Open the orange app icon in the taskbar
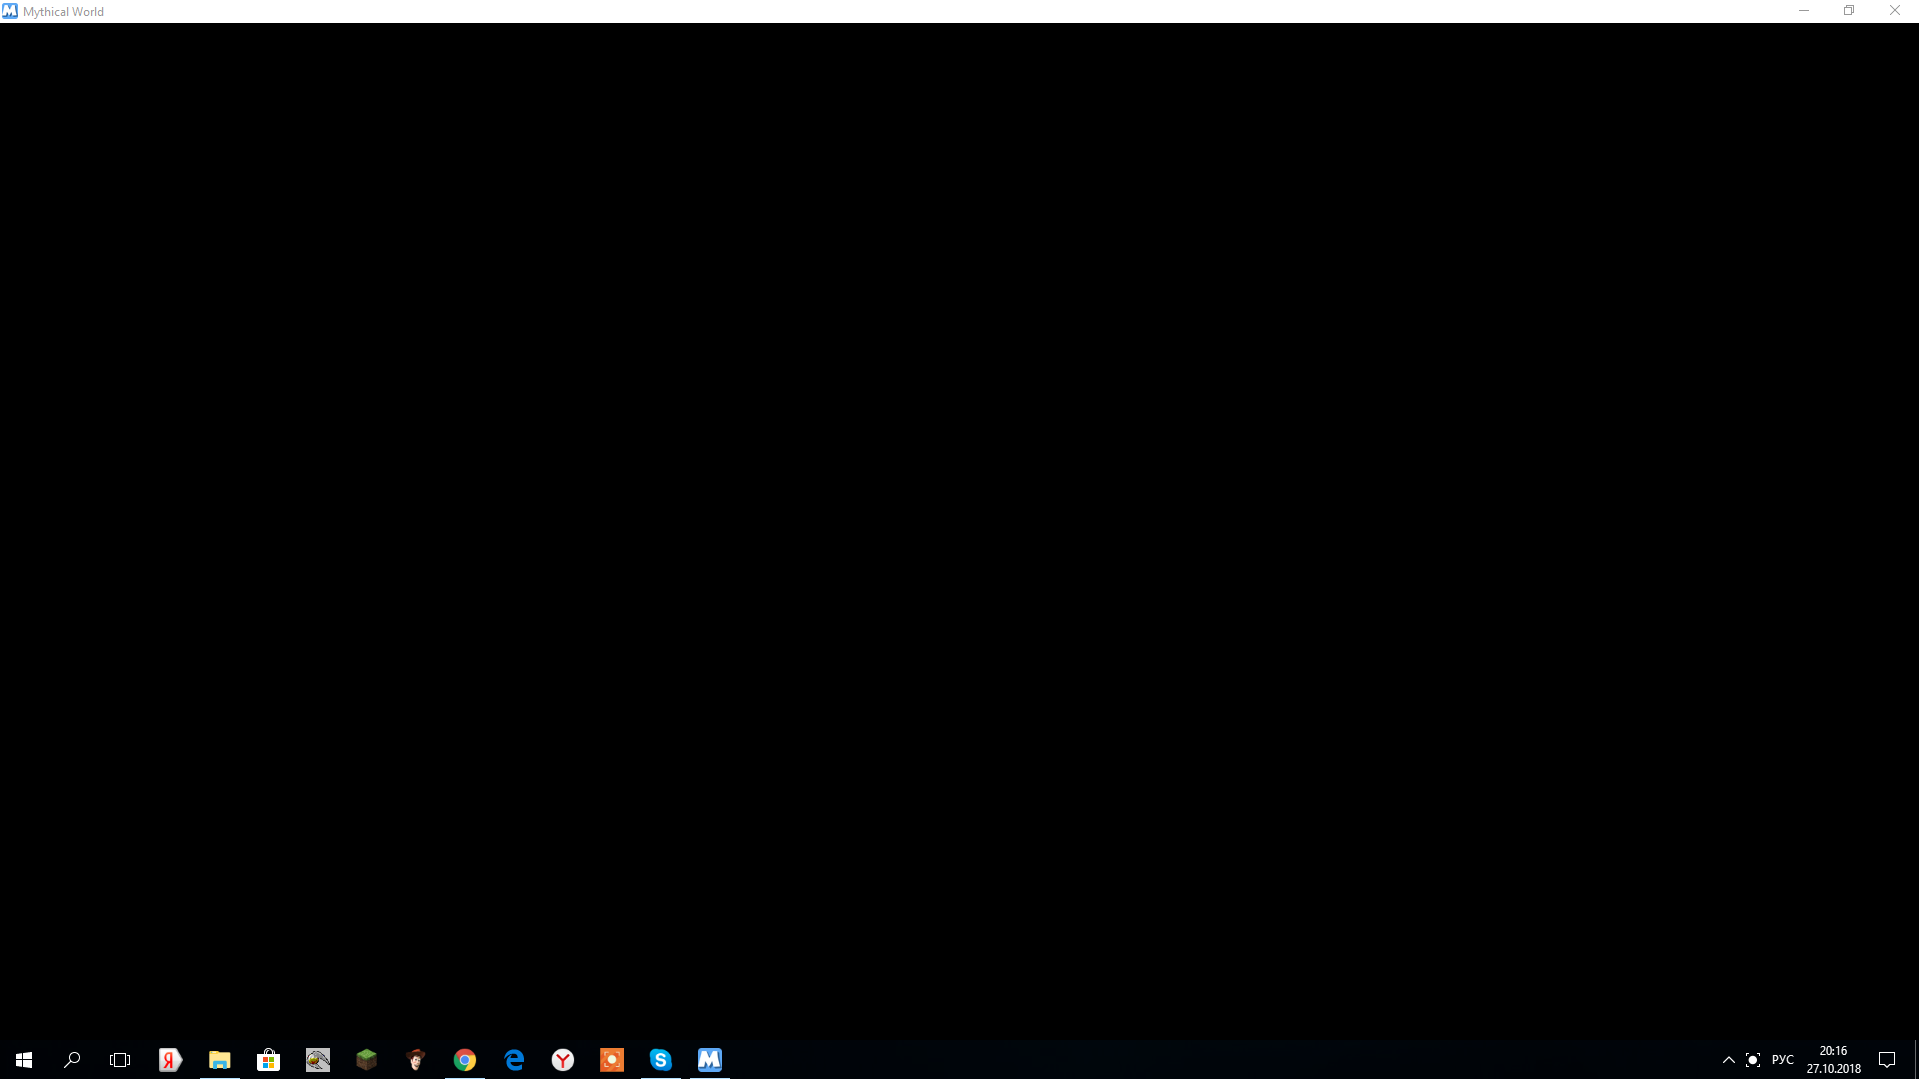 (612, 1060)
